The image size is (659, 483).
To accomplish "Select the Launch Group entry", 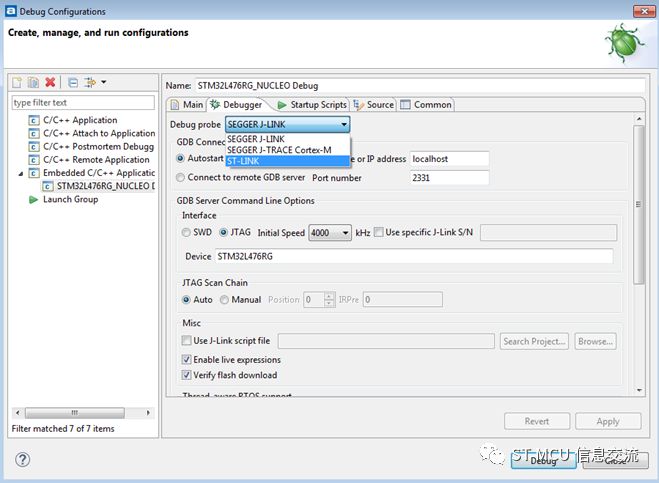I will pos(70,199).
